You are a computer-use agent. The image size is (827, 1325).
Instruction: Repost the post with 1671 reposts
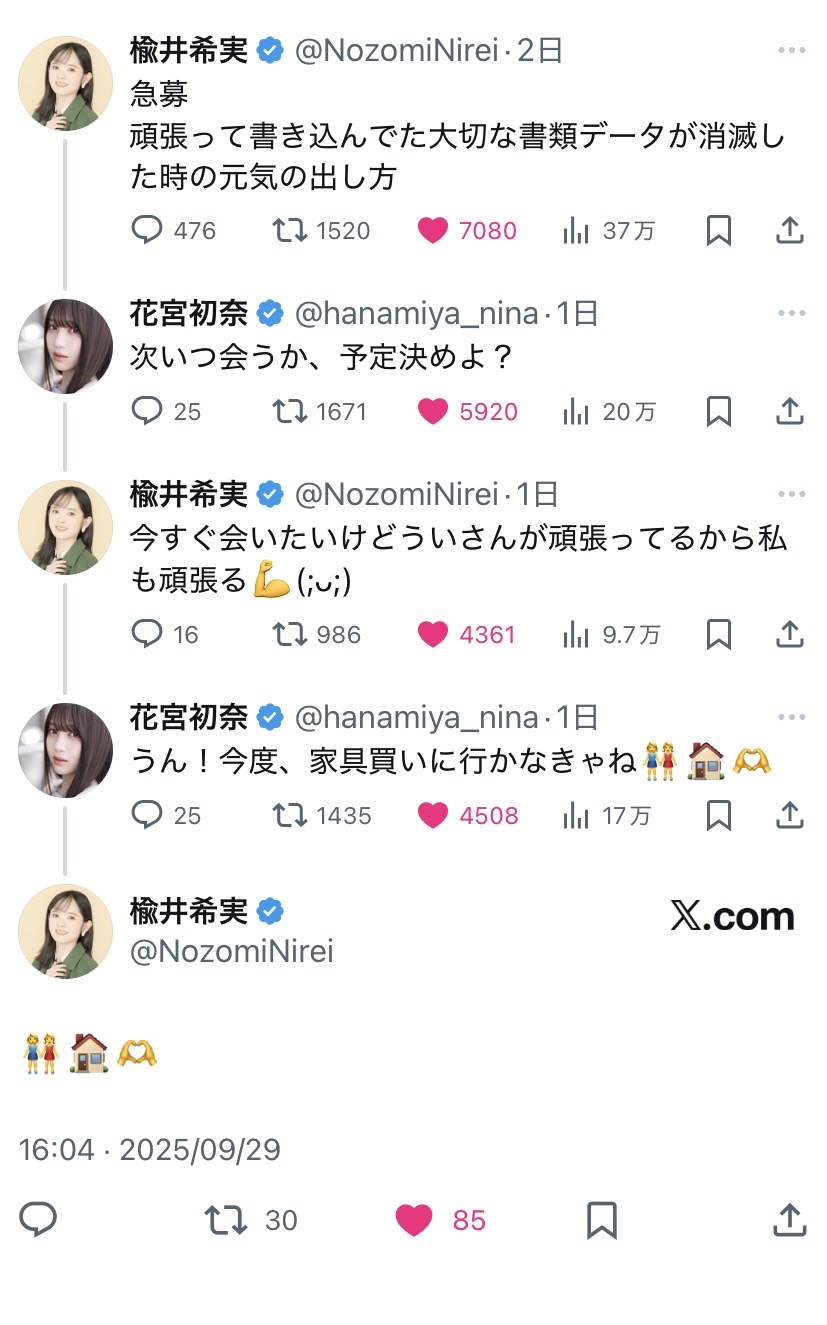click(290, 412)
